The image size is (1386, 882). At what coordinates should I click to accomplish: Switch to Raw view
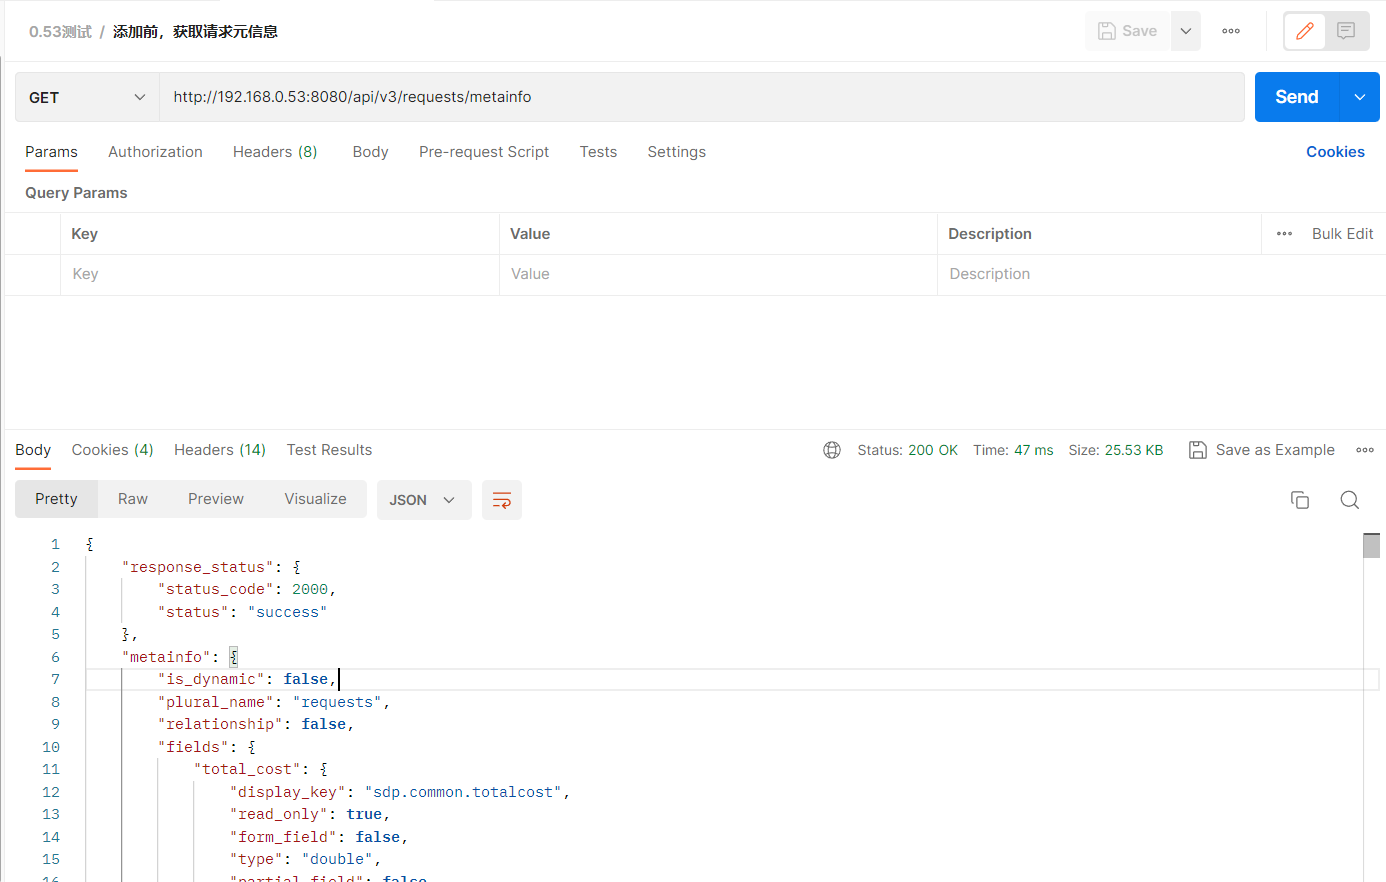[133, 499]
